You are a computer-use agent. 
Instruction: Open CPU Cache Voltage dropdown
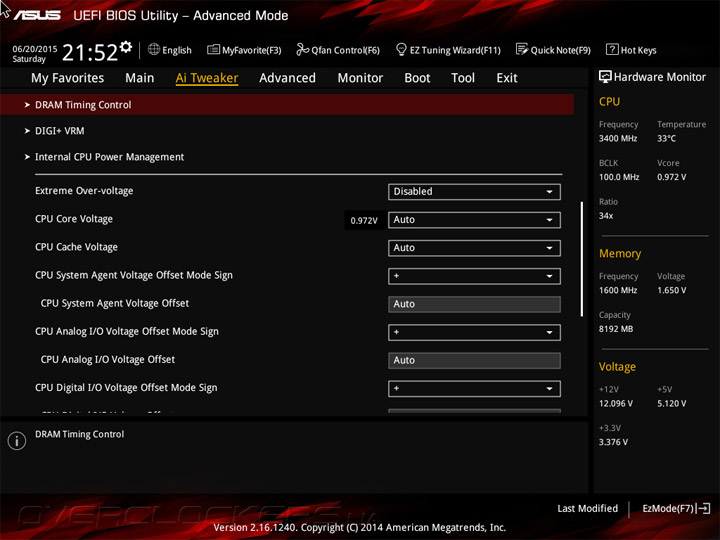pyautogui.click(x=474, y=248)
